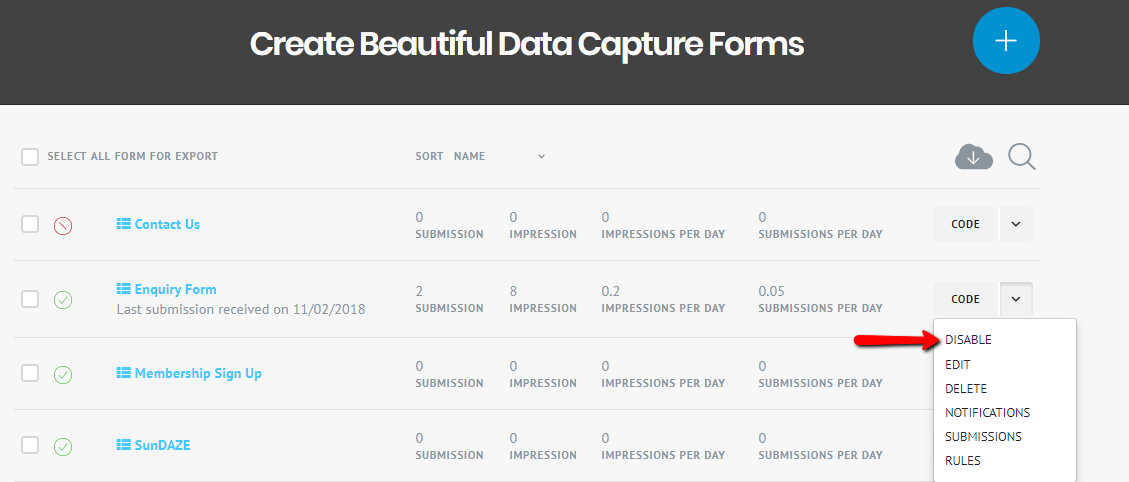
Task: Open the search magnifier icon
Action: (1021, 157)
